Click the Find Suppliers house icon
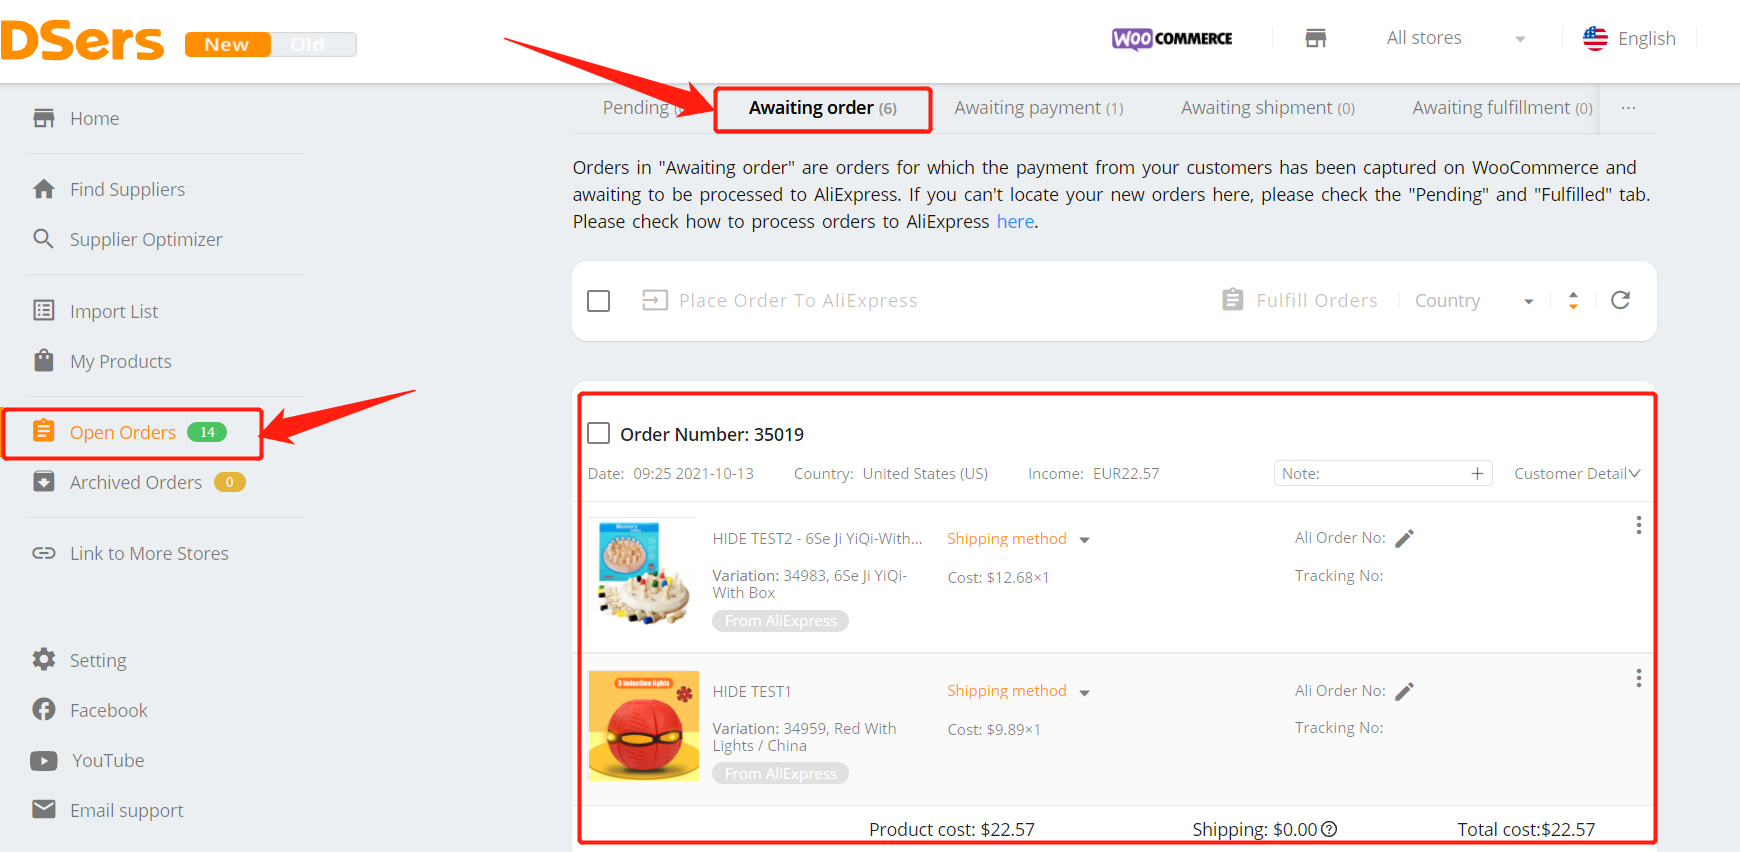The height and width of the screenshot is (852, 1740). 44,189
